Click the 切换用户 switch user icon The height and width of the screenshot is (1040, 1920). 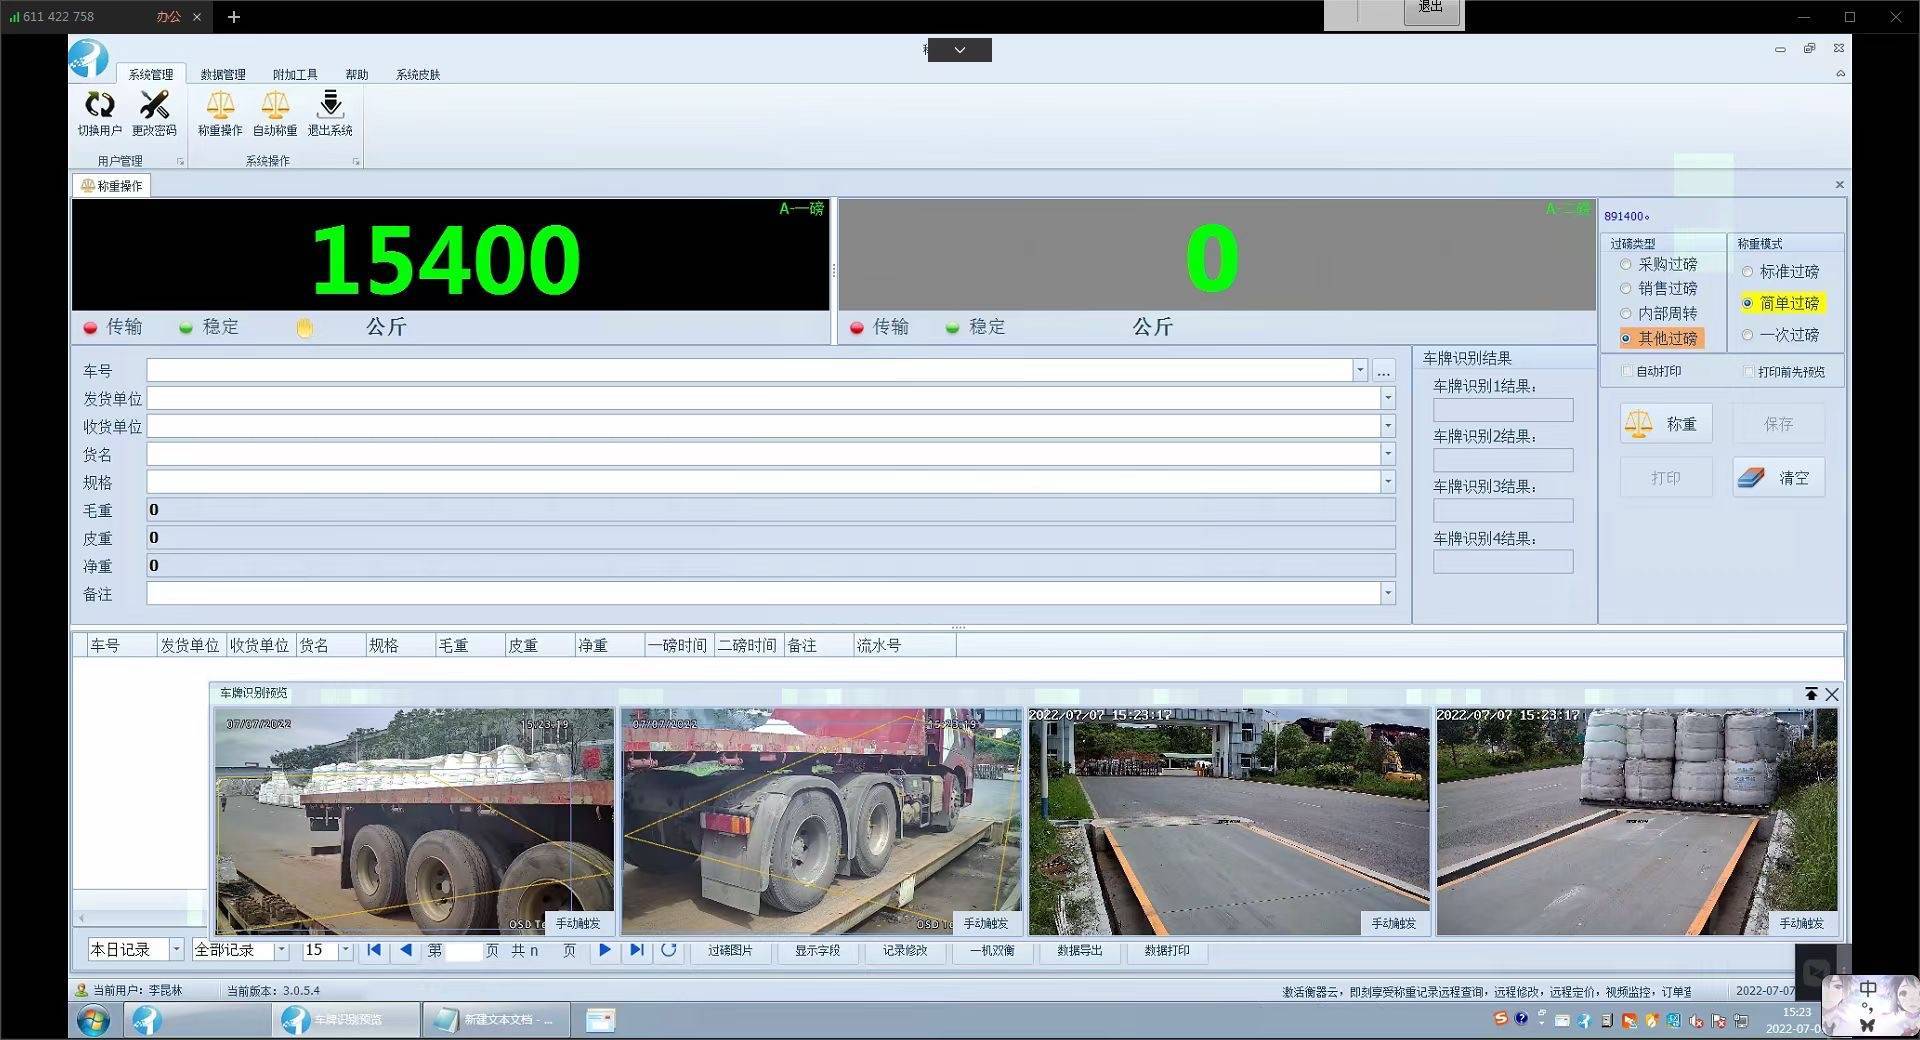coord(99,113)
